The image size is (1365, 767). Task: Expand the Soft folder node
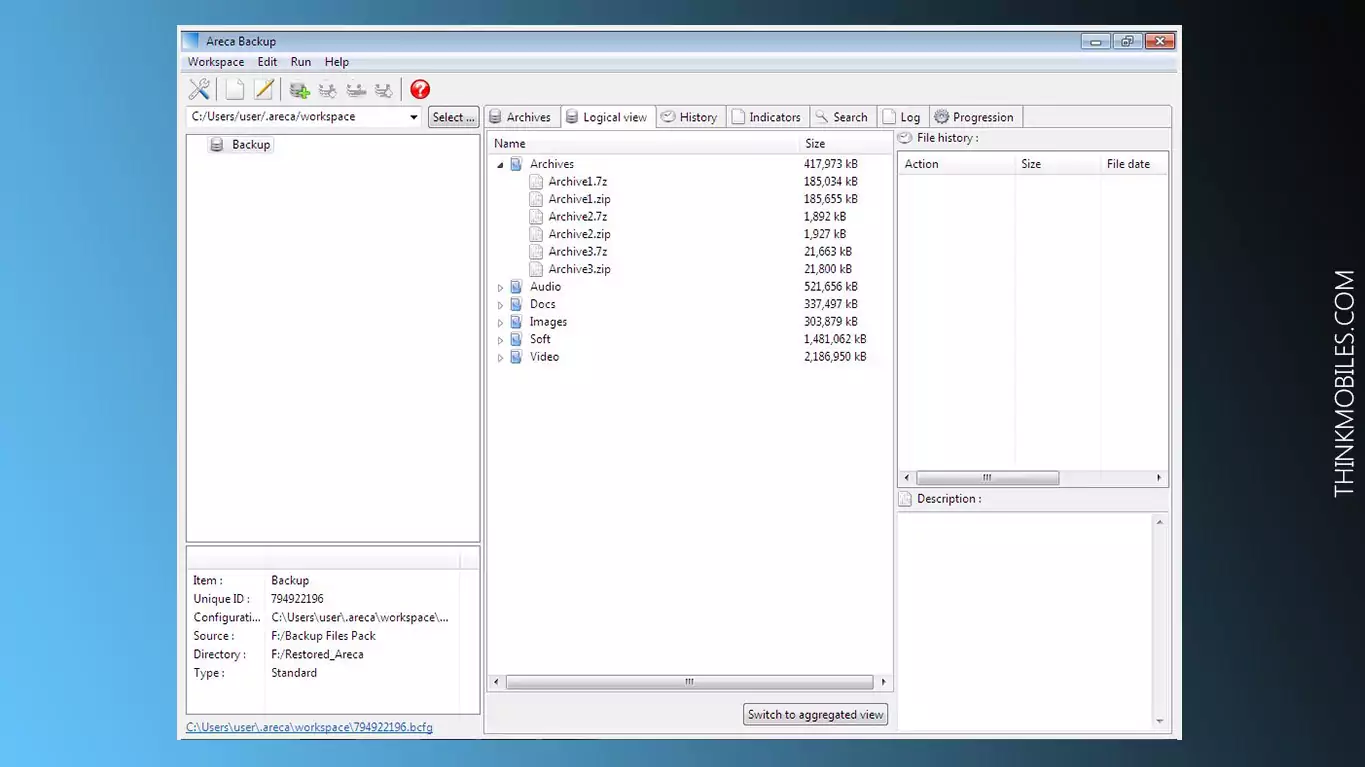coord(501,340)
